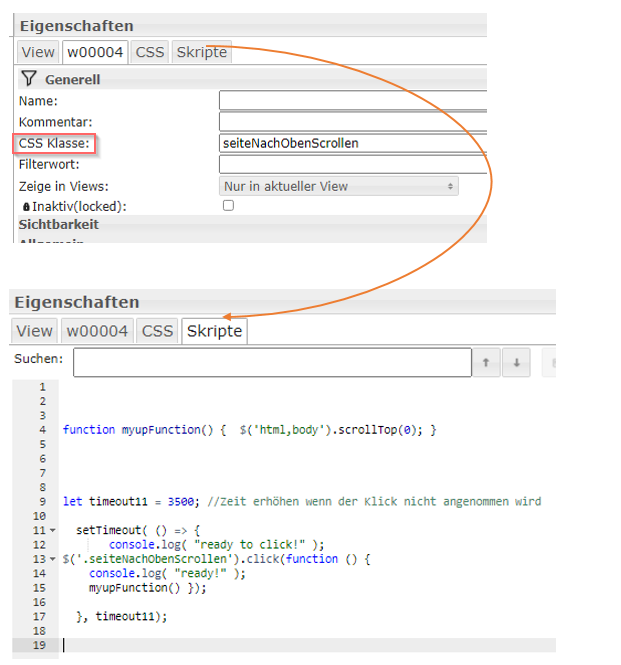Click '.seiteNachObenScrollen' selector on line 13

coord(158,559)
